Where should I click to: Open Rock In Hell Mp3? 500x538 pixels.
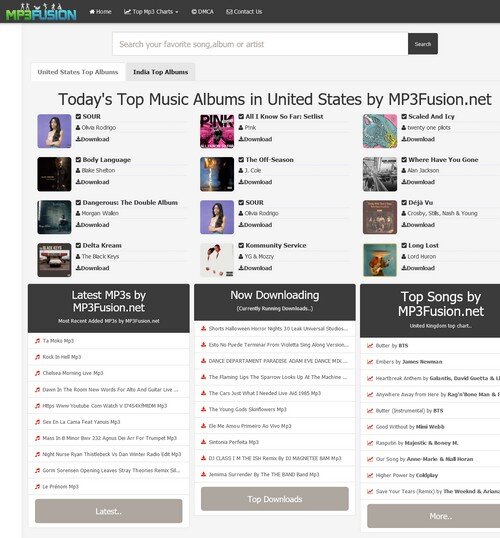click(62, 357)
